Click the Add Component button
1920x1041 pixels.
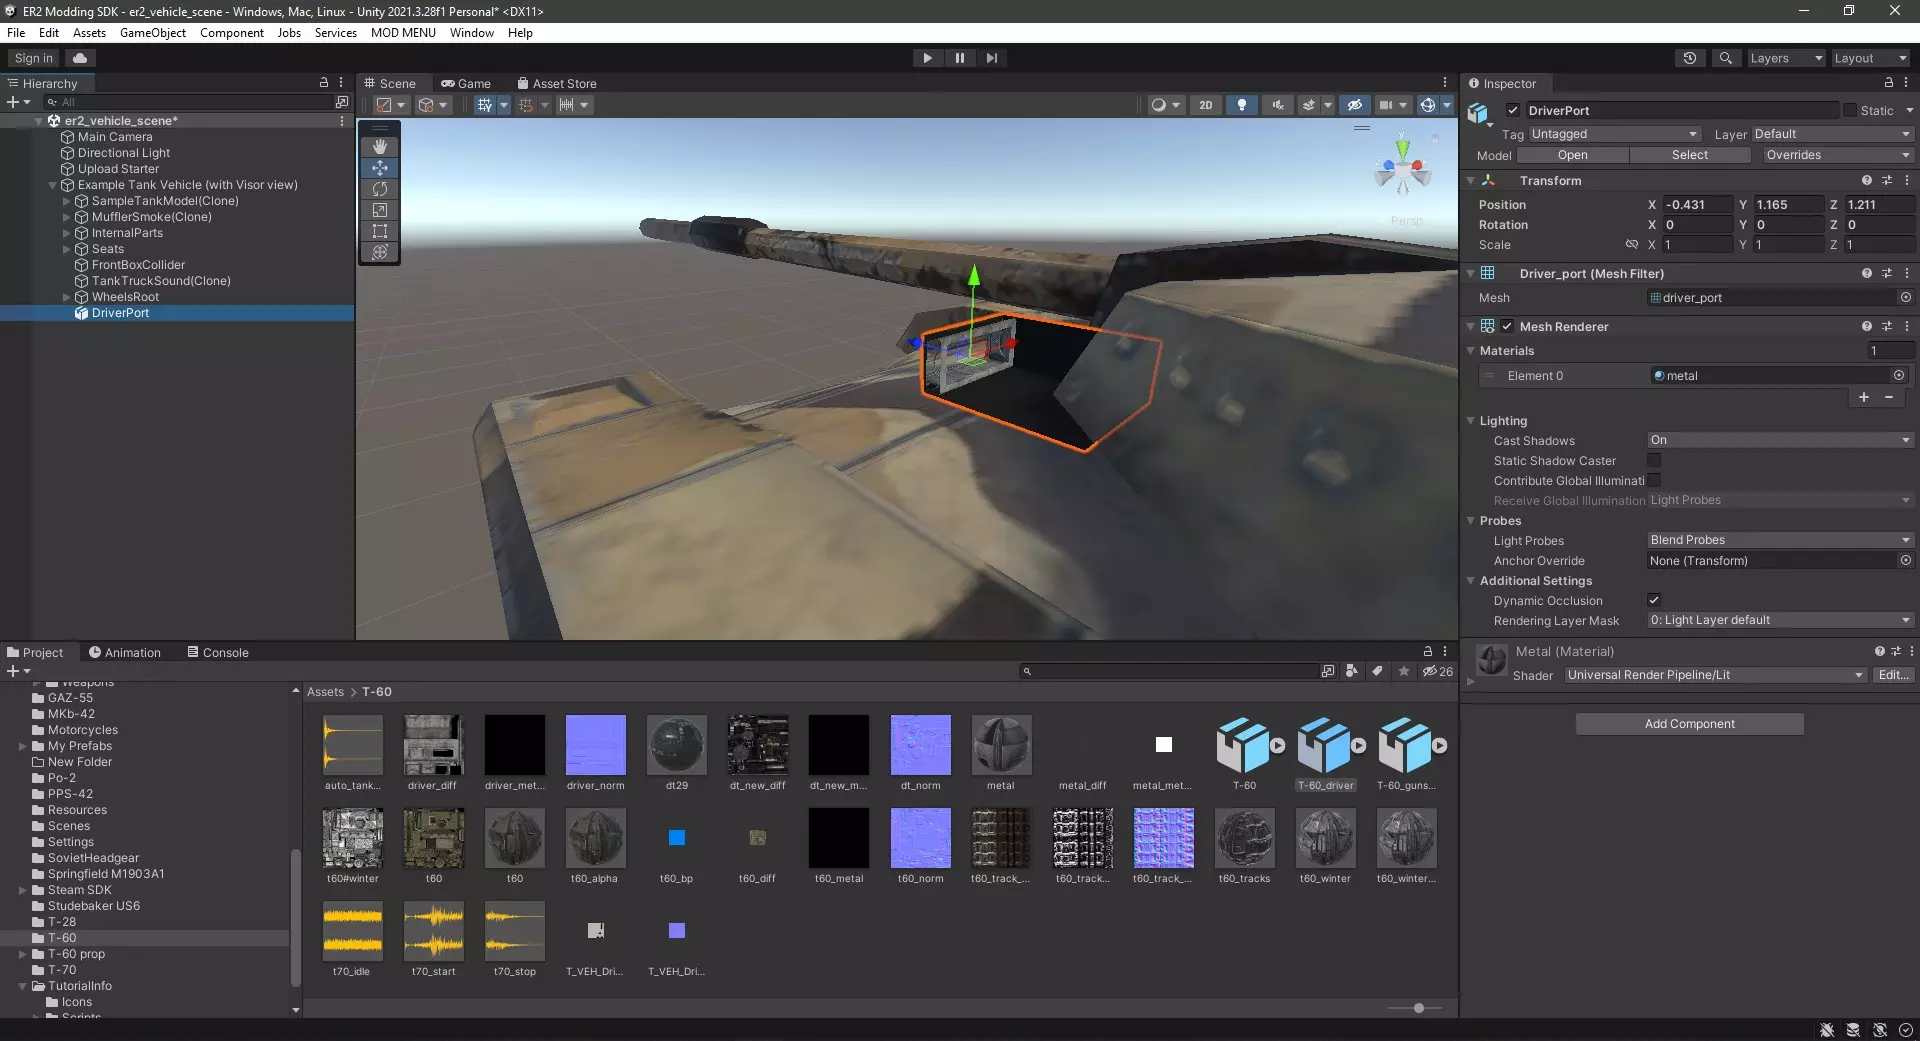coord(1689,724)
